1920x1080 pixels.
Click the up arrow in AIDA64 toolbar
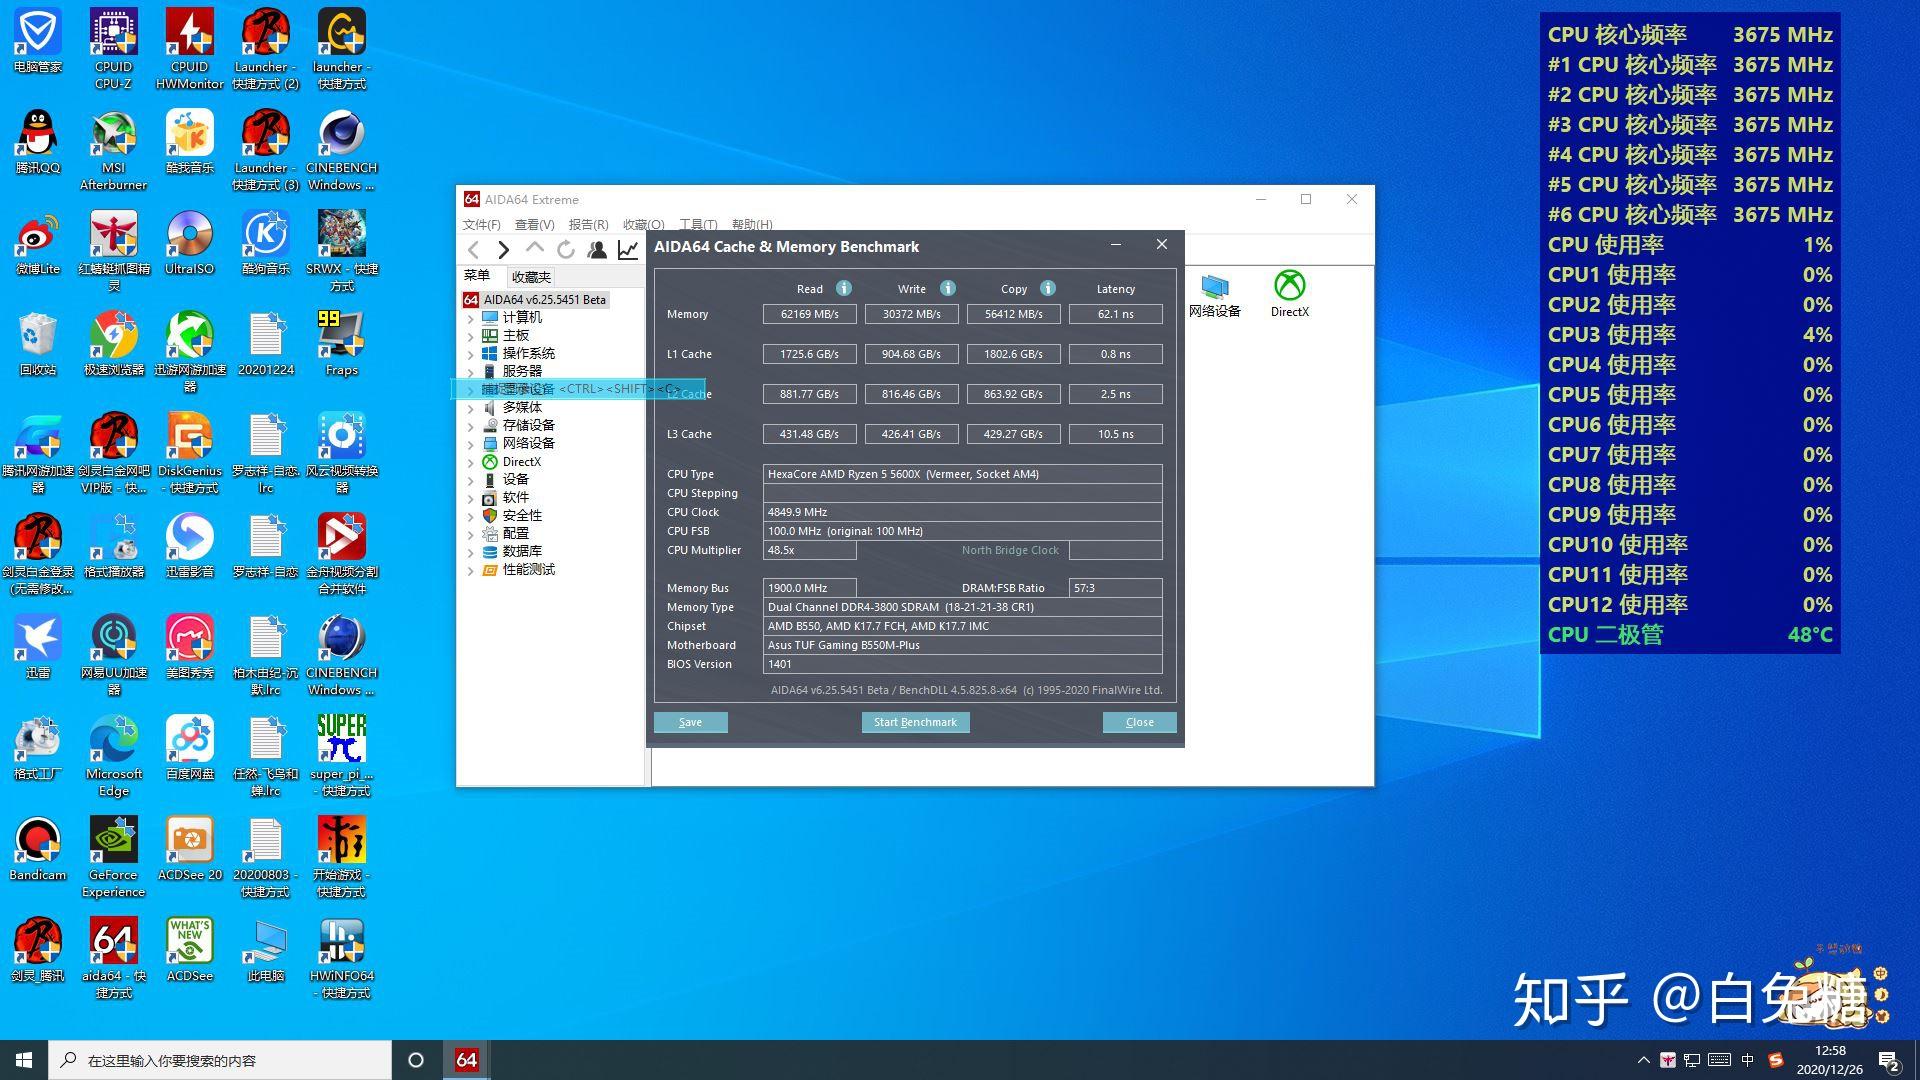(535, 248)
